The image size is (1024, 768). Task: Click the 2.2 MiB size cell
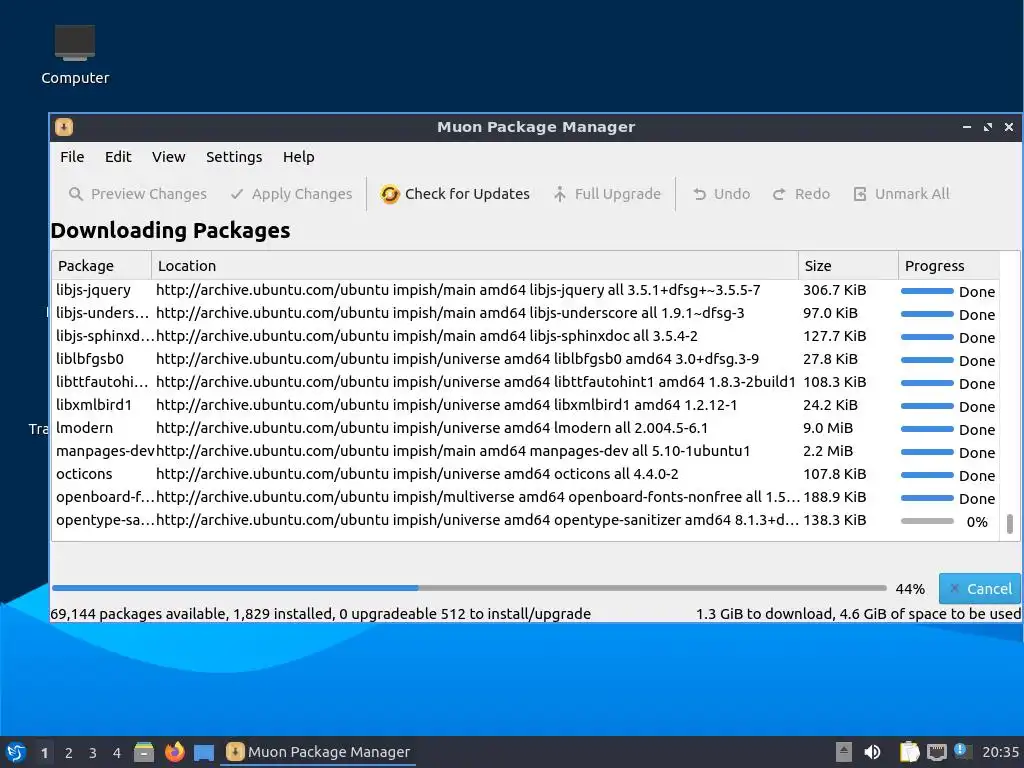click(x=827, y=451)
